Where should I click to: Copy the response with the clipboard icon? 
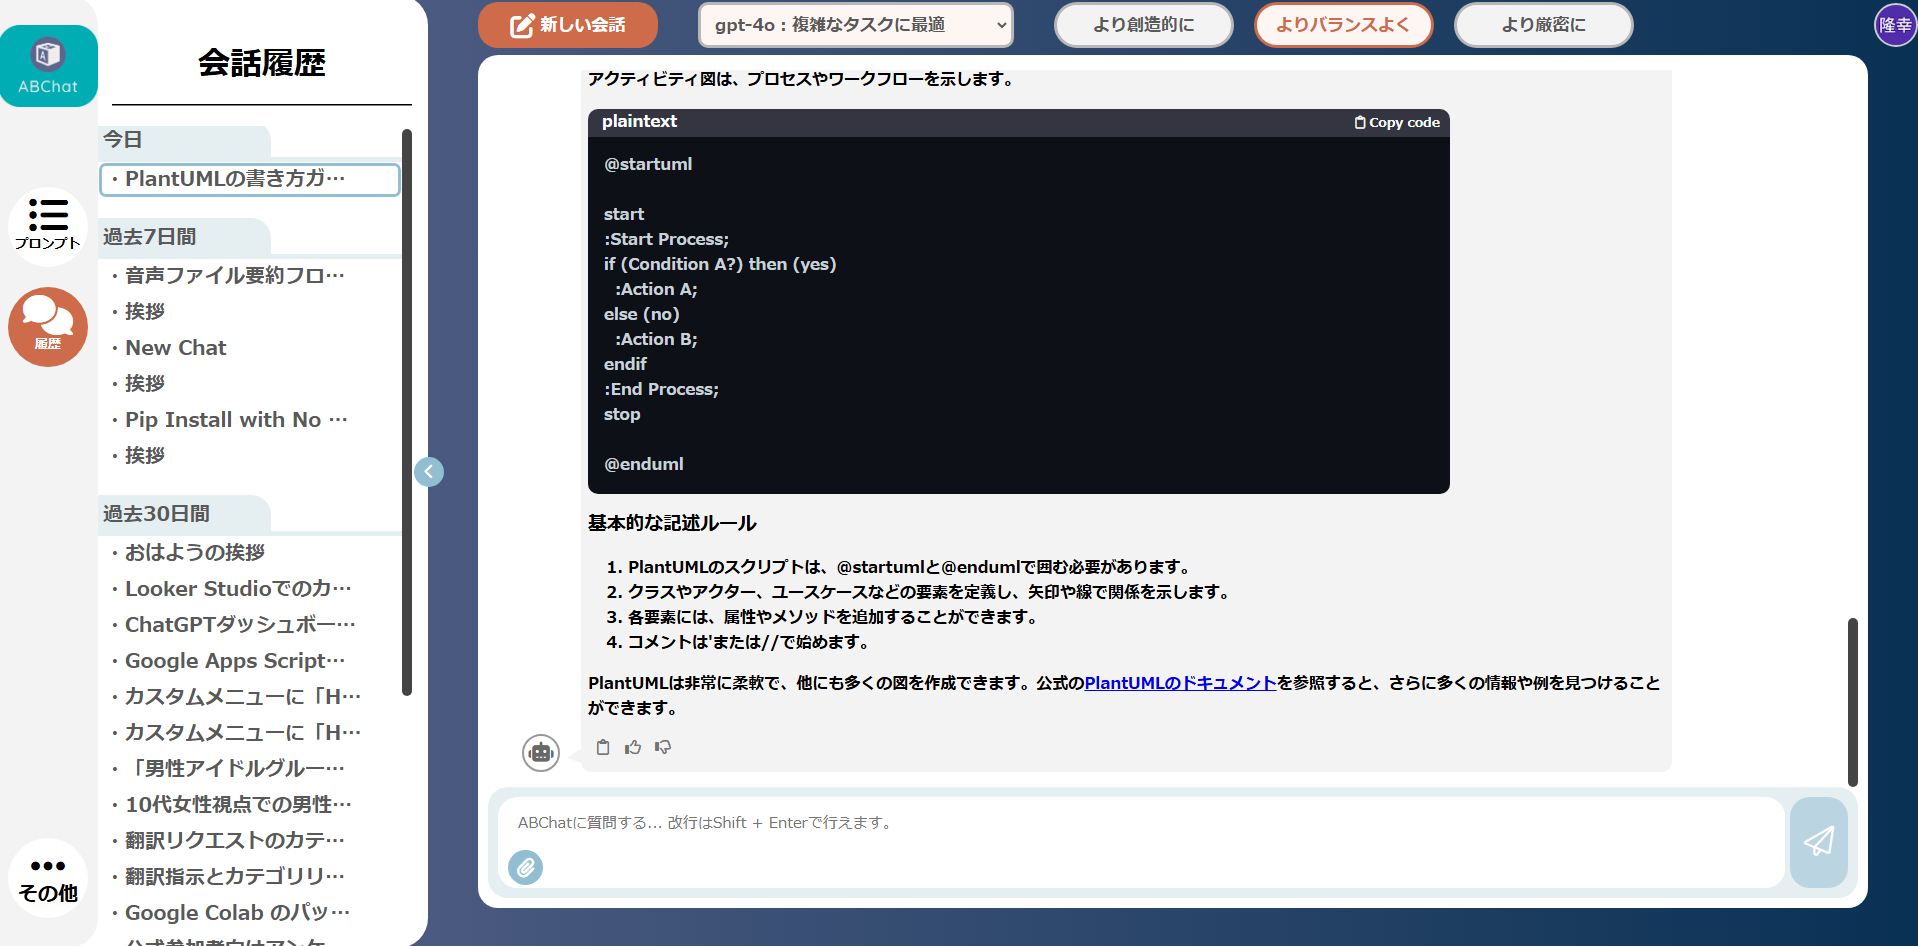(x=603, y=747)
